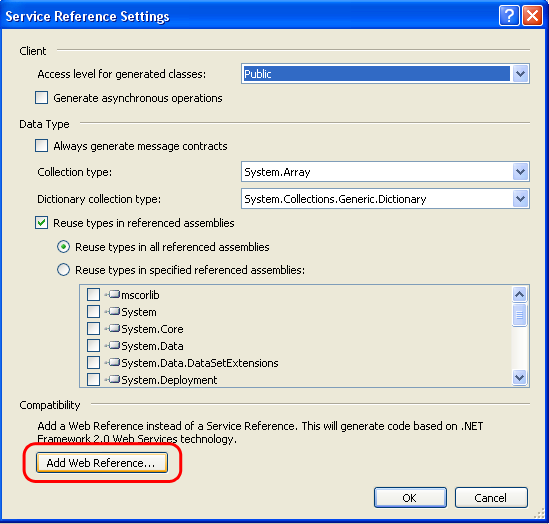The height and width of the screenshot is (524, 549).
Task: Expand the Collection type dropdown
Action: click(520, 172)
